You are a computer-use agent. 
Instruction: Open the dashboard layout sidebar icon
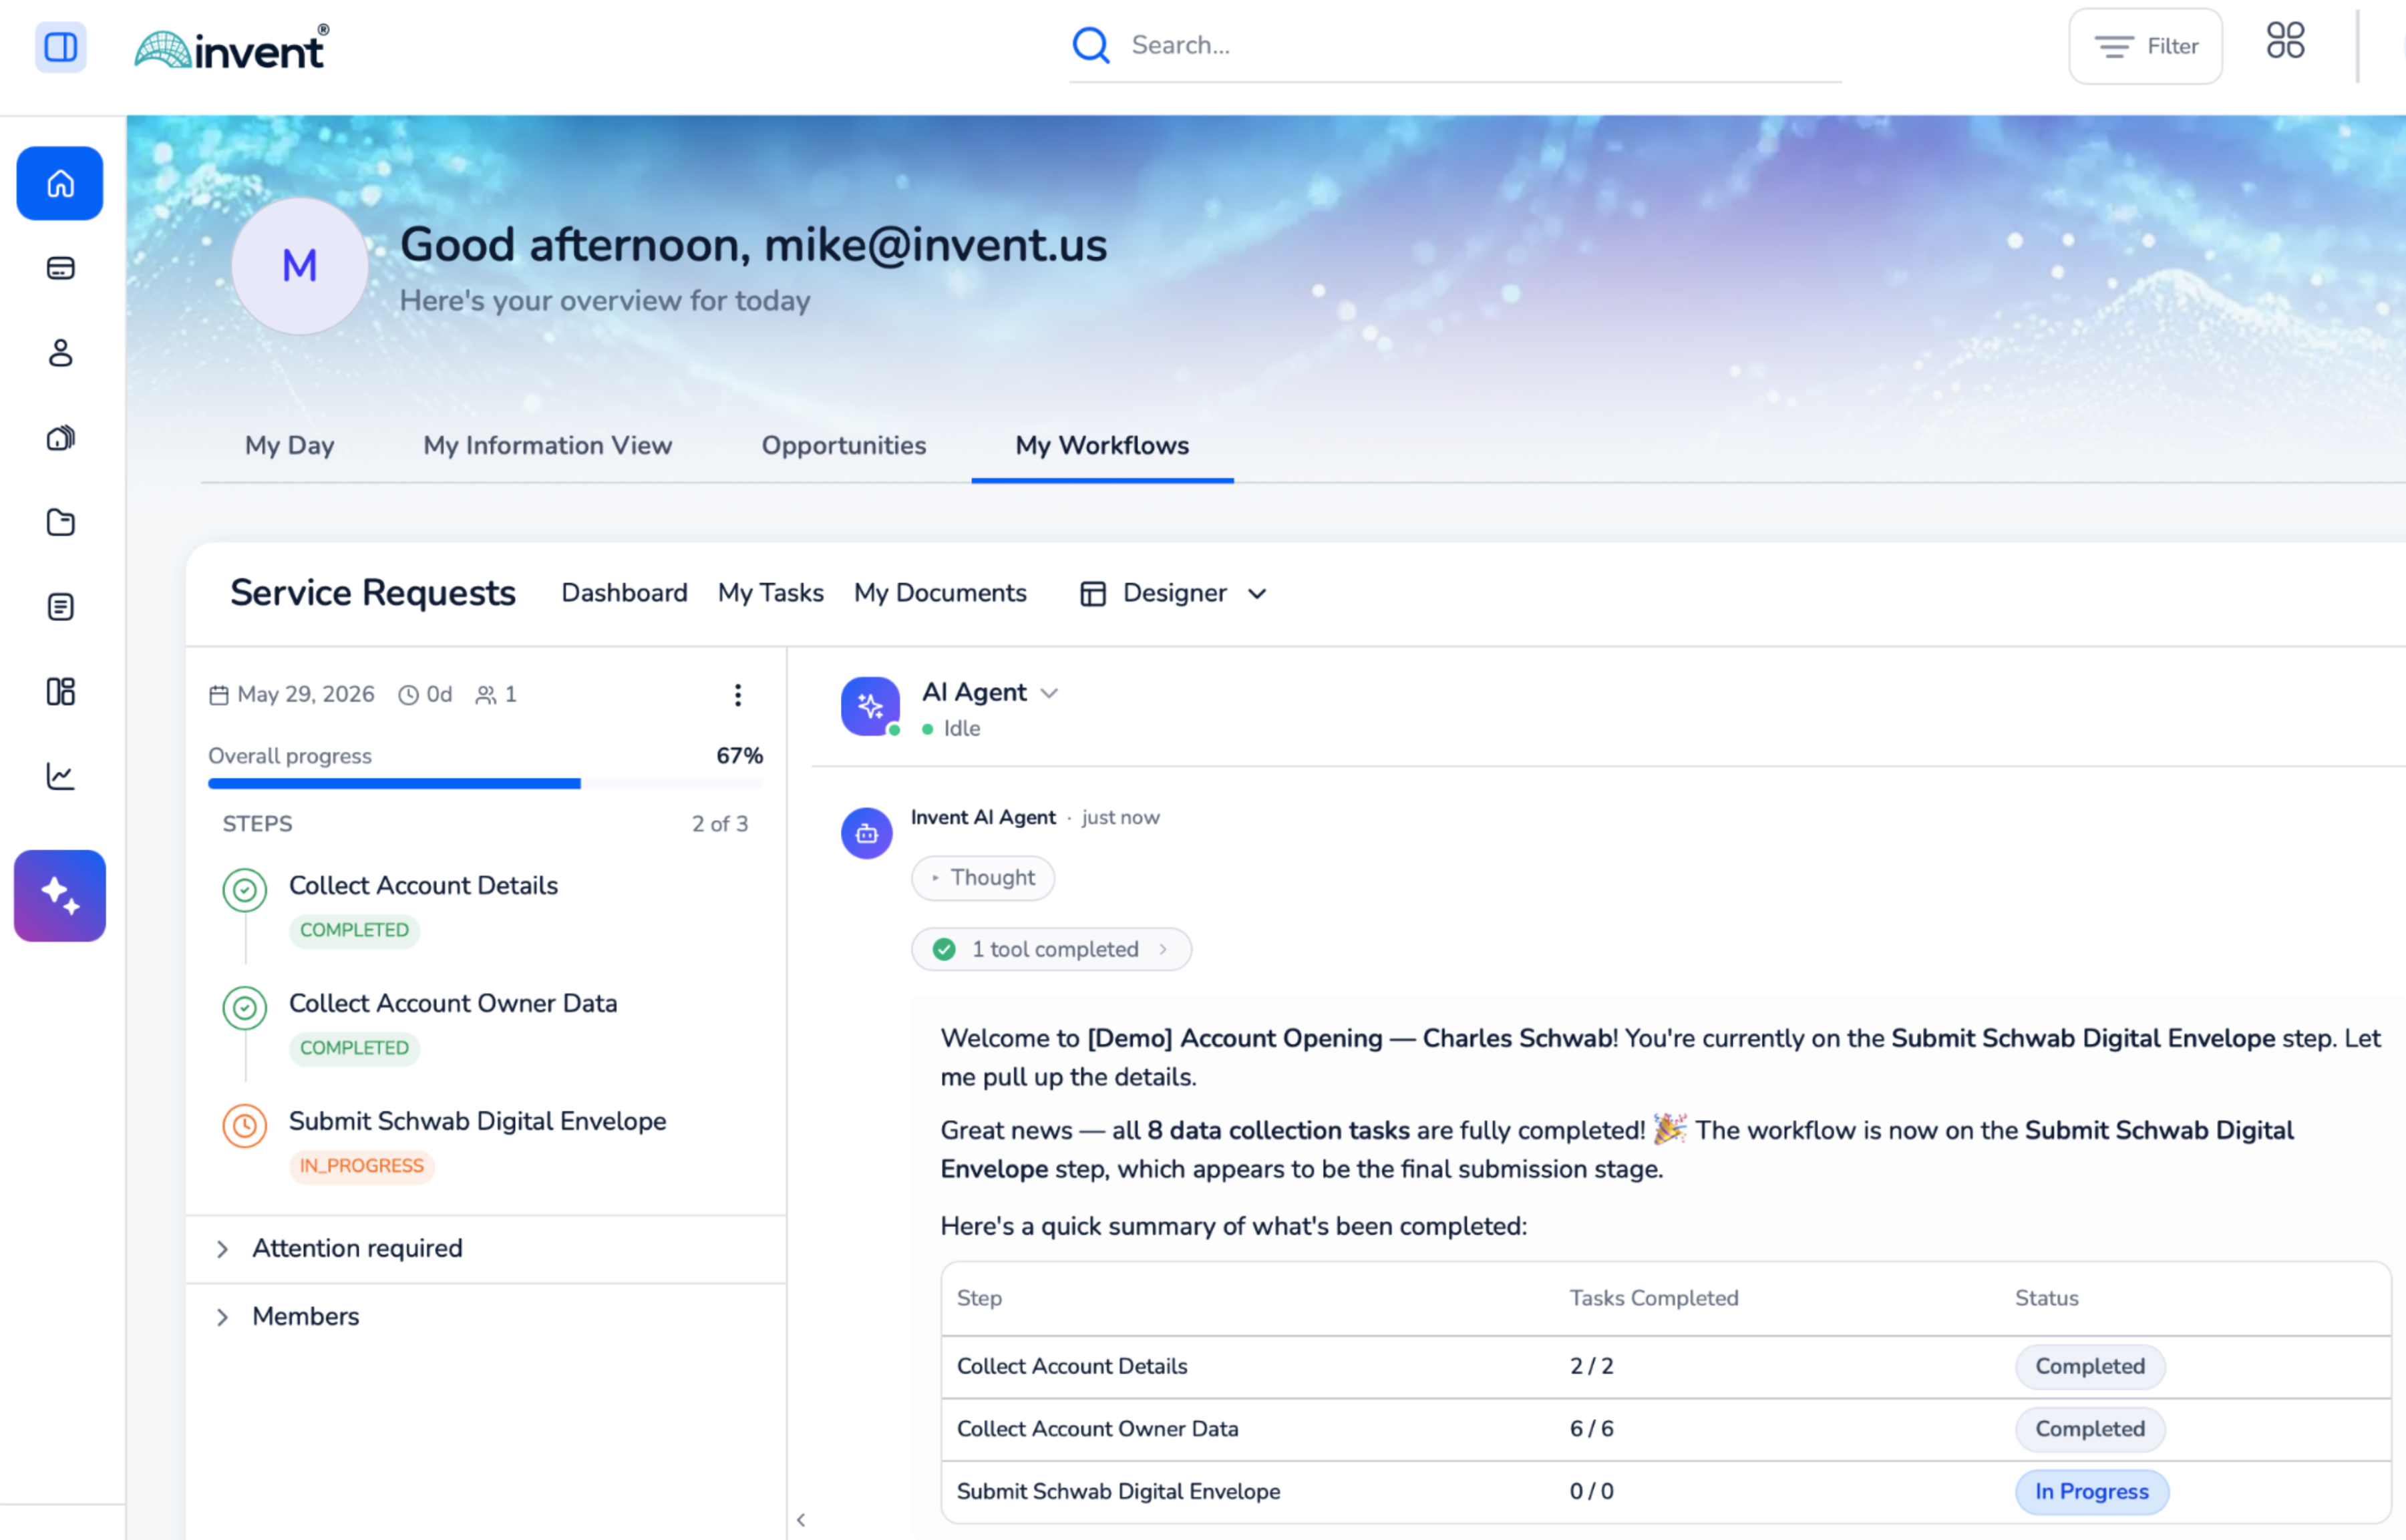coord(60,691)
